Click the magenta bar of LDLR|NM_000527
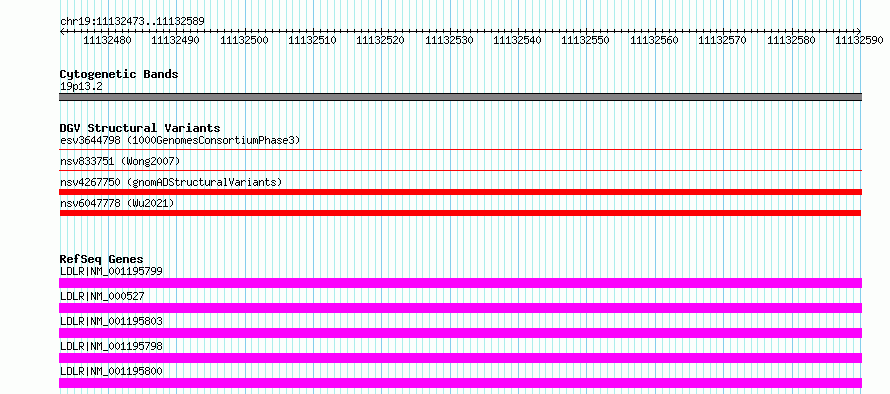 [x=460, y=308]
